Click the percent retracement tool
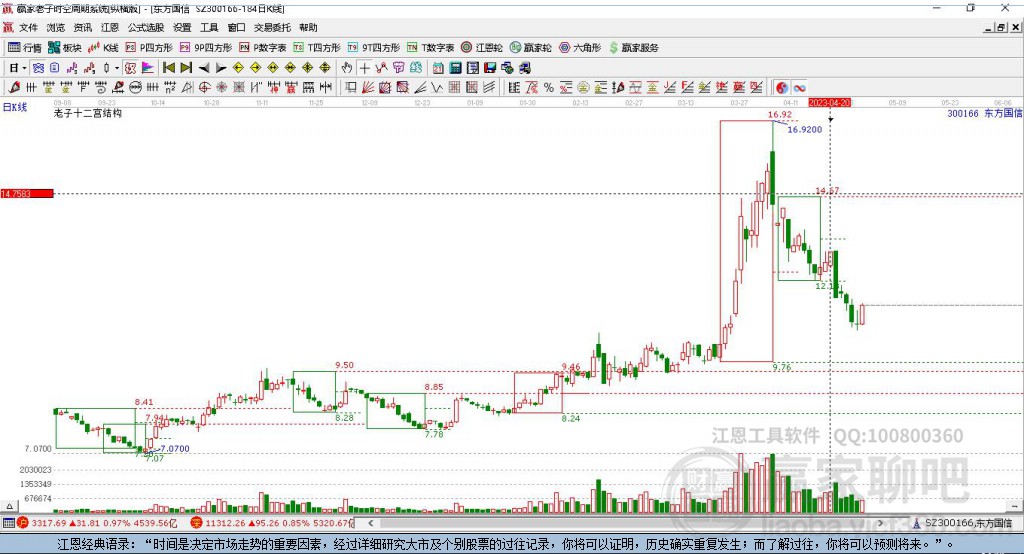 [549, 88]
